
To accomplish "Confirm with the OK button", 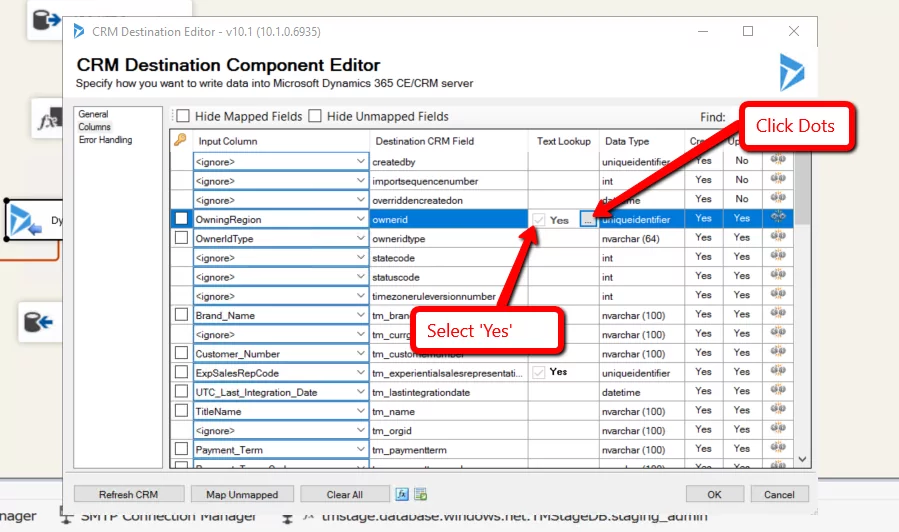I will point(714,494).
